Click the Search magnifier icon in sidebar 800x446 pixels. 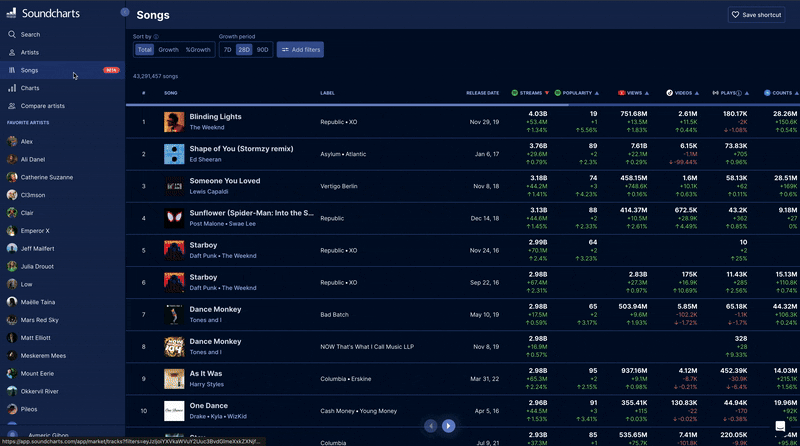tap(11, 34)
